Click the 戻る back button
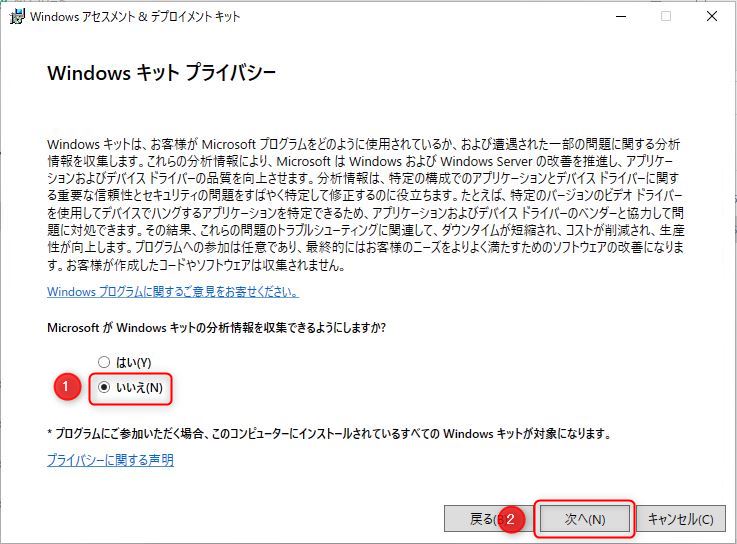This screenshot has height=544, width=737. click(x=488, y=519)
